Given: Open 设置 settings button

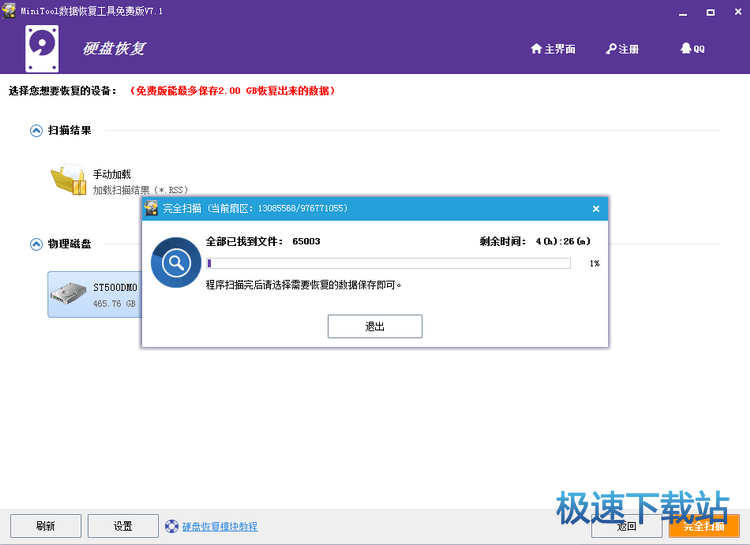Looking at the screenshot, I should pyautogui.click(x=123, y=526).
